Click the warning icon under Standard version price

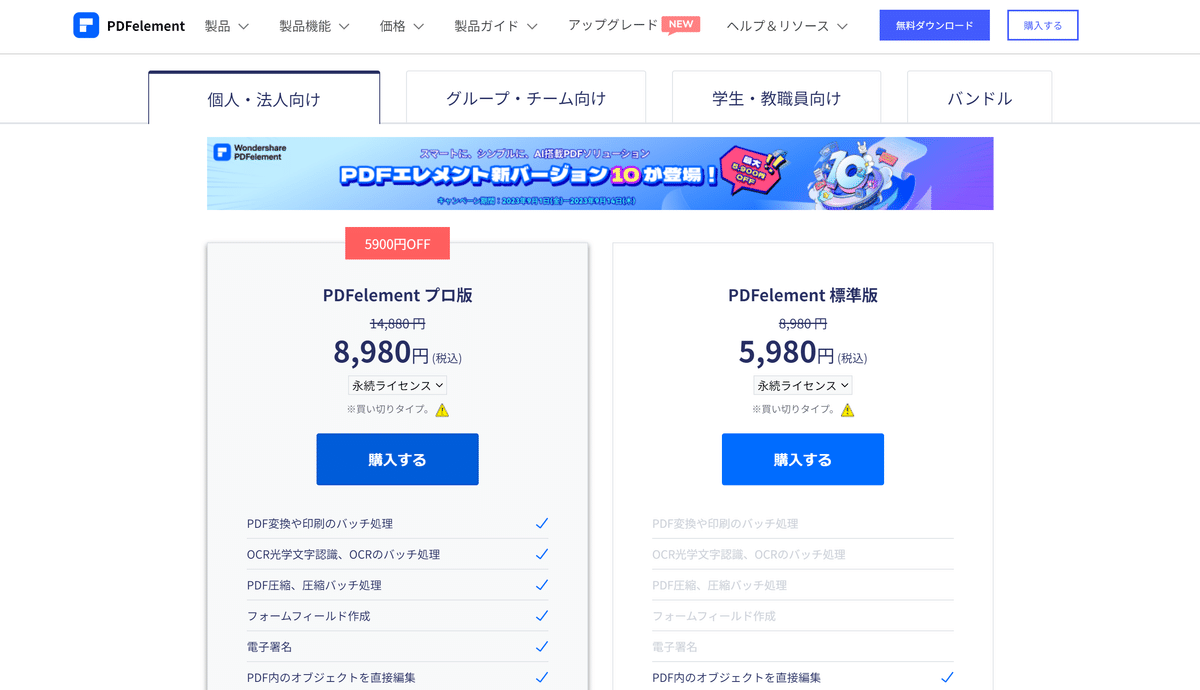pos(848,410)
